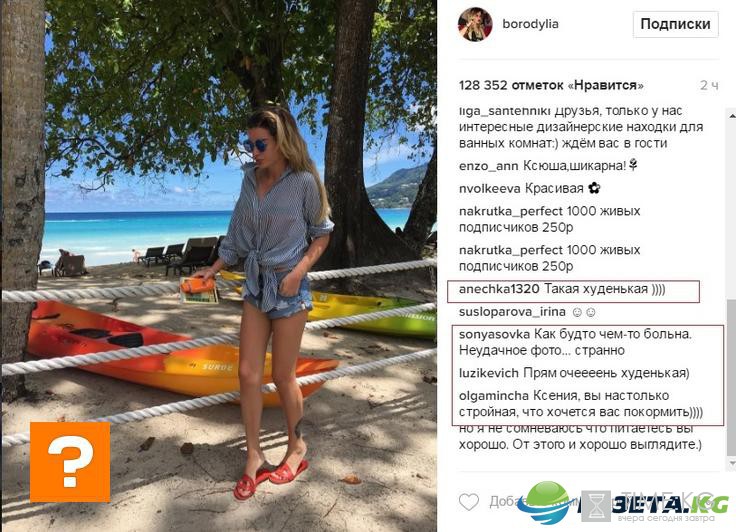This screenshot has width=736, height=532.
Task: Open enzo_ann commenter profile
Action: (x=489, y=166)
